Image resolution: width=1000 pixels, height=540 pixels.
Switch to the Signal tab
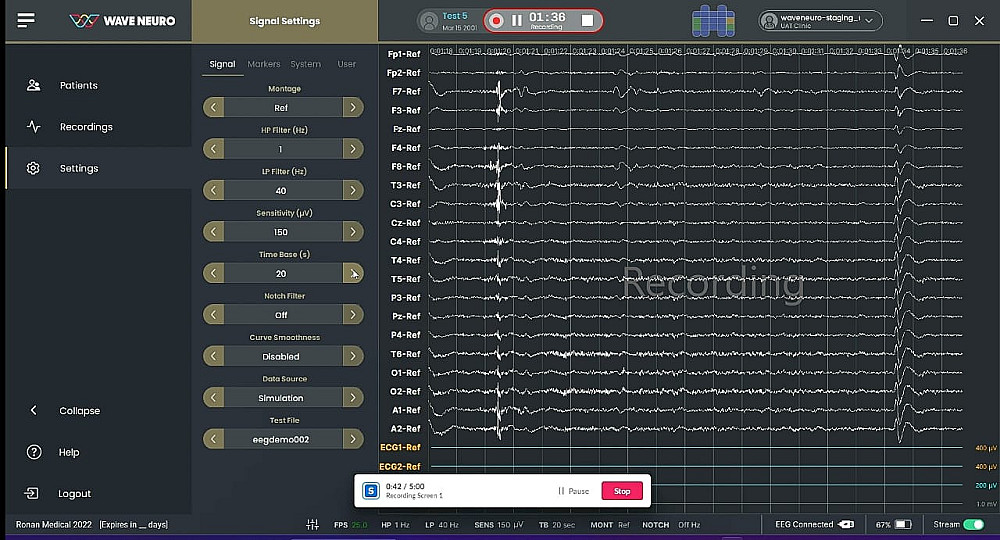click(223, 64)
